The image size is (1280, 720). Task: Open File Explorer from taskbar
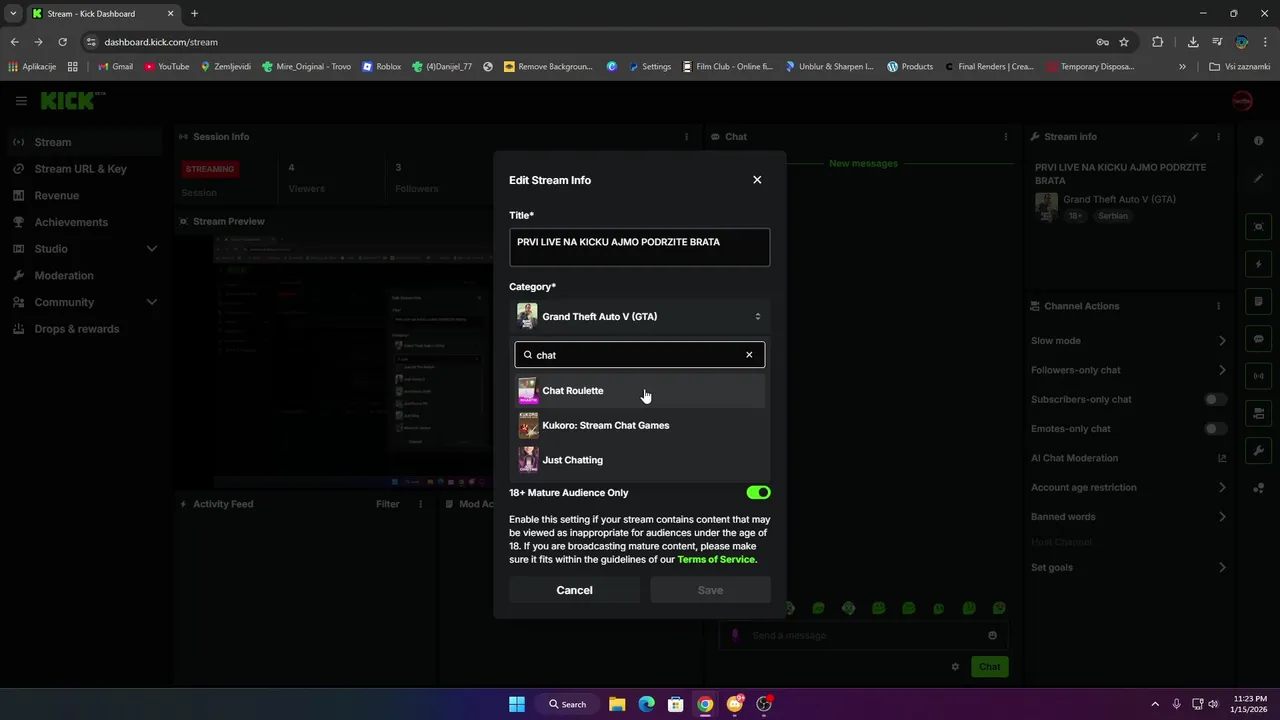point(617,704)
